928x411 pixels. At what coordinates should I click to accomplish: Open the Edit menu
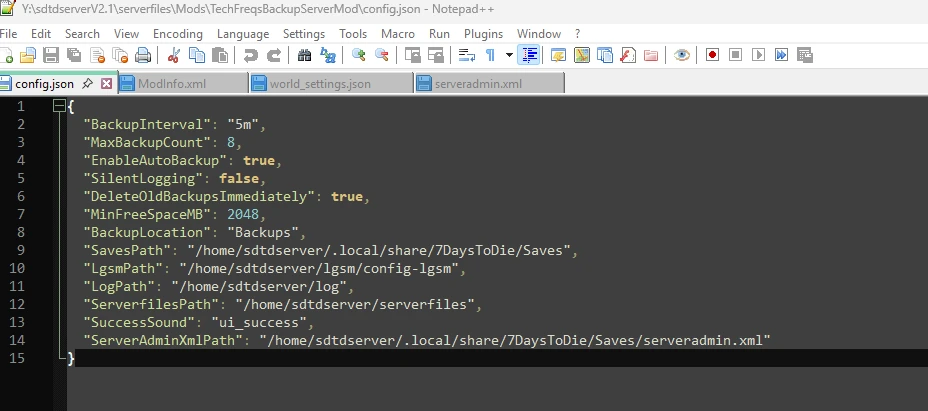(41, 34)
